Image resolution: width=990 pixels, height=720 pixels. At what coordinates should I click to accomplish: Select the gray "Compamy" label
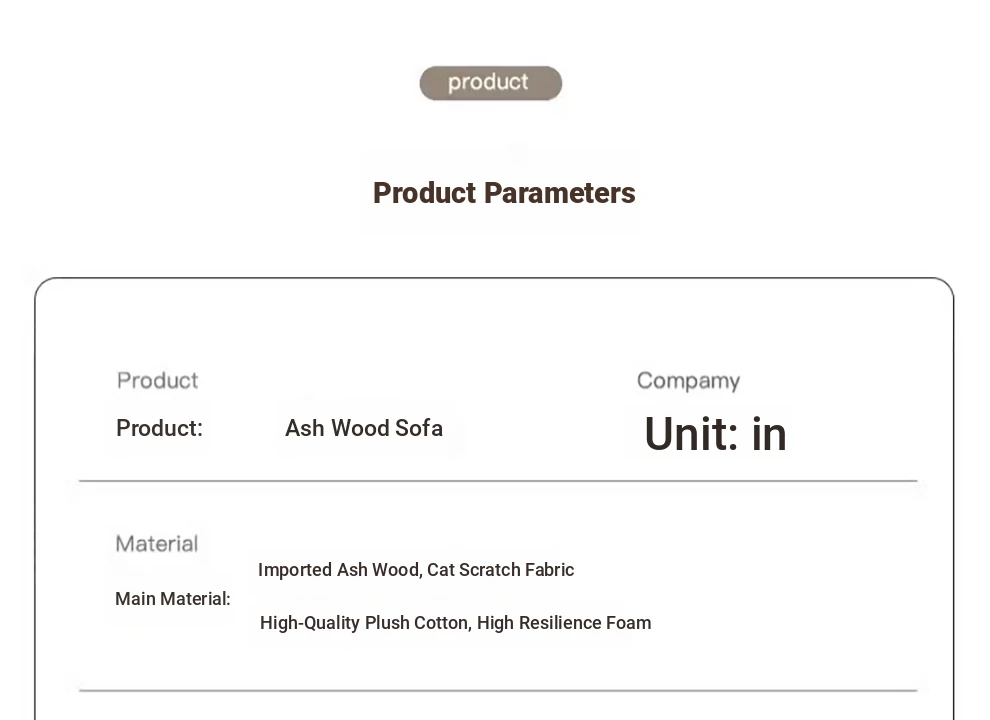[x=688, y=381]
